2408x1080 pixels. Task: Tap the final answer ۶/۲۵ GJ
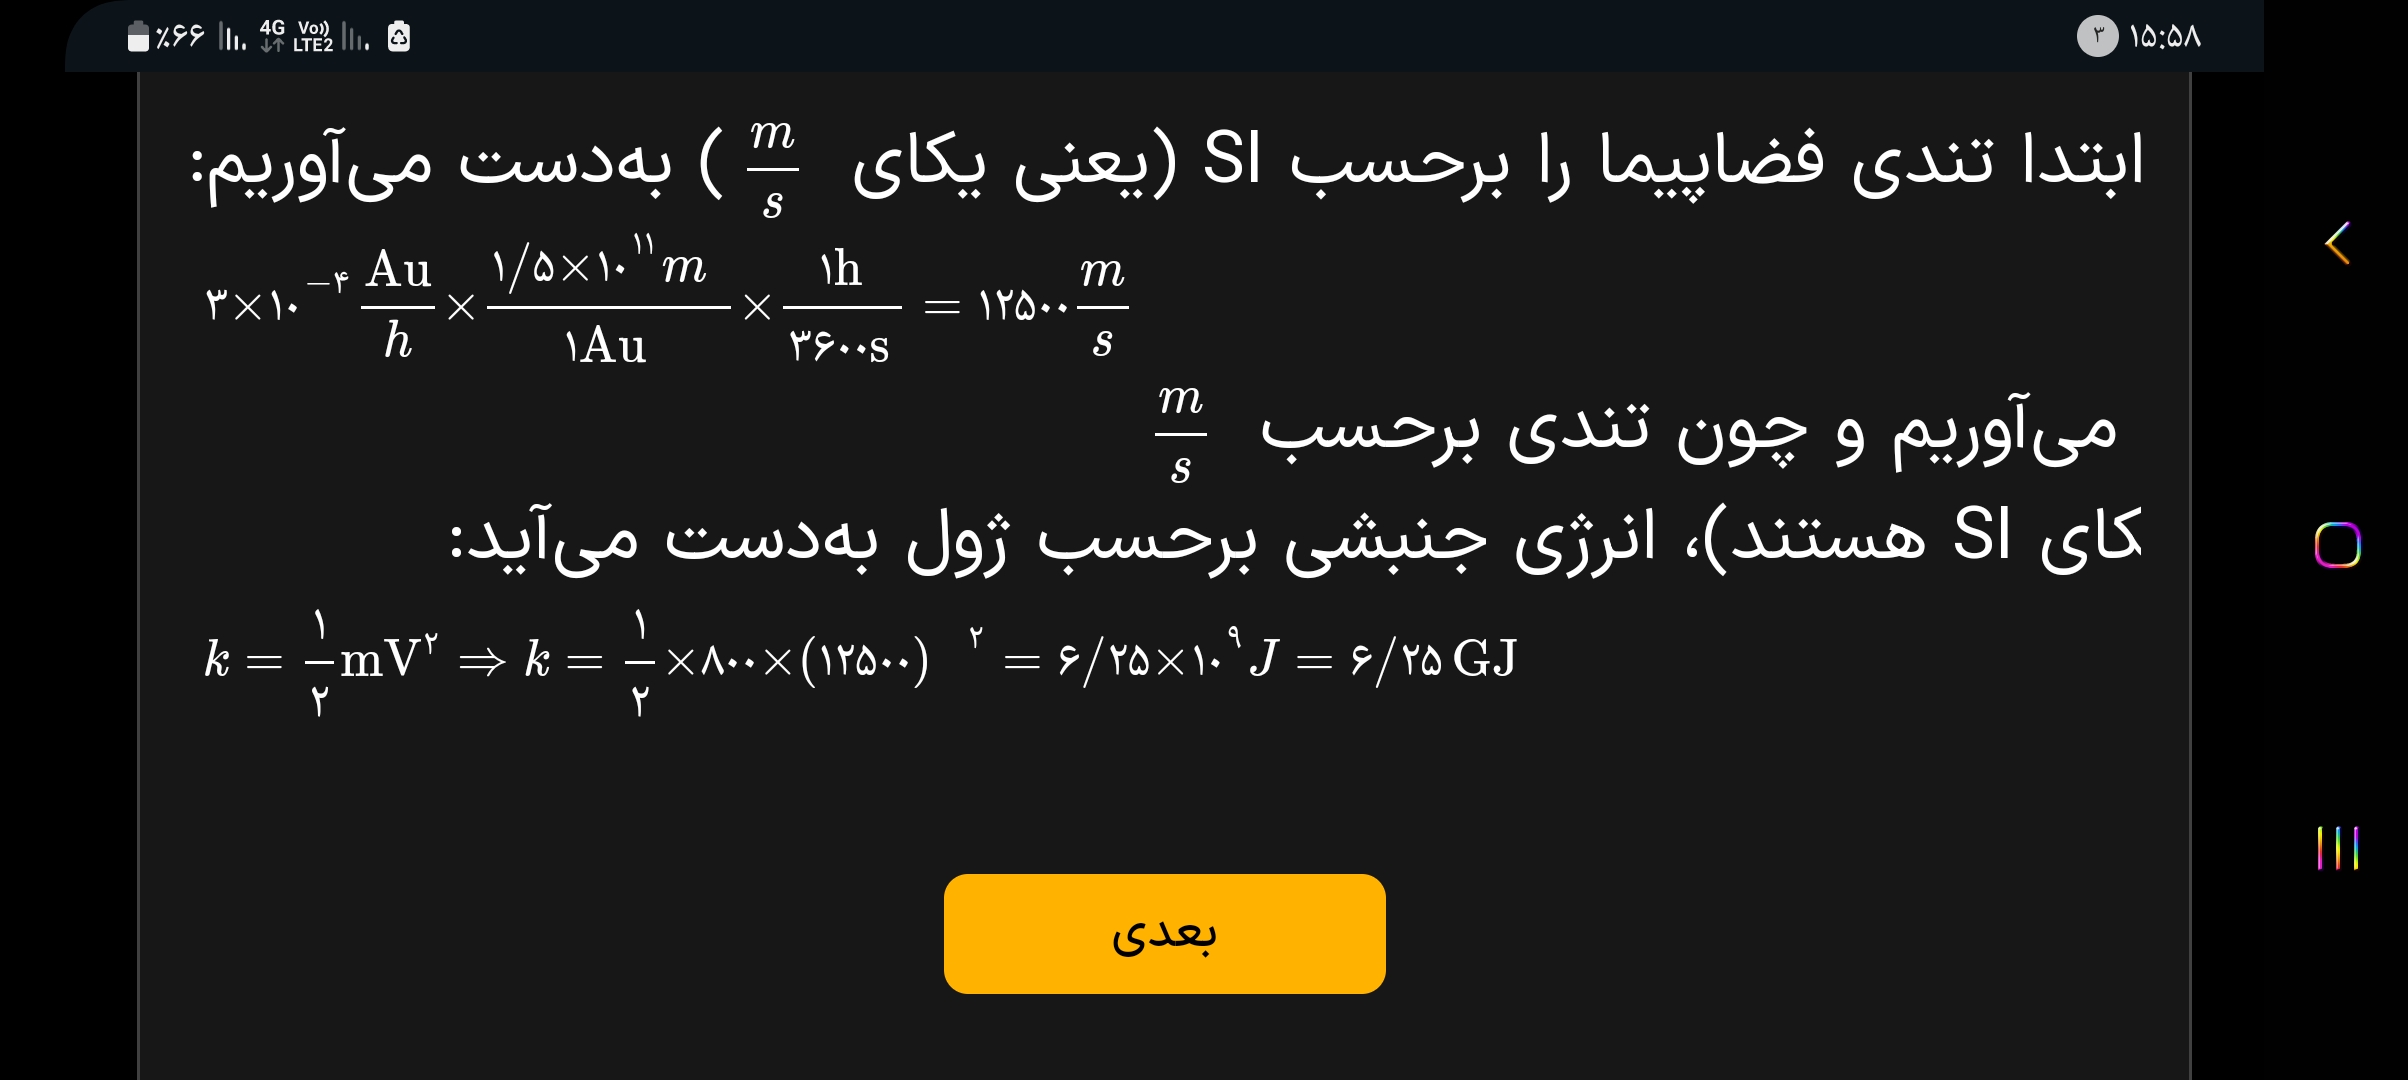point(1434,660)
